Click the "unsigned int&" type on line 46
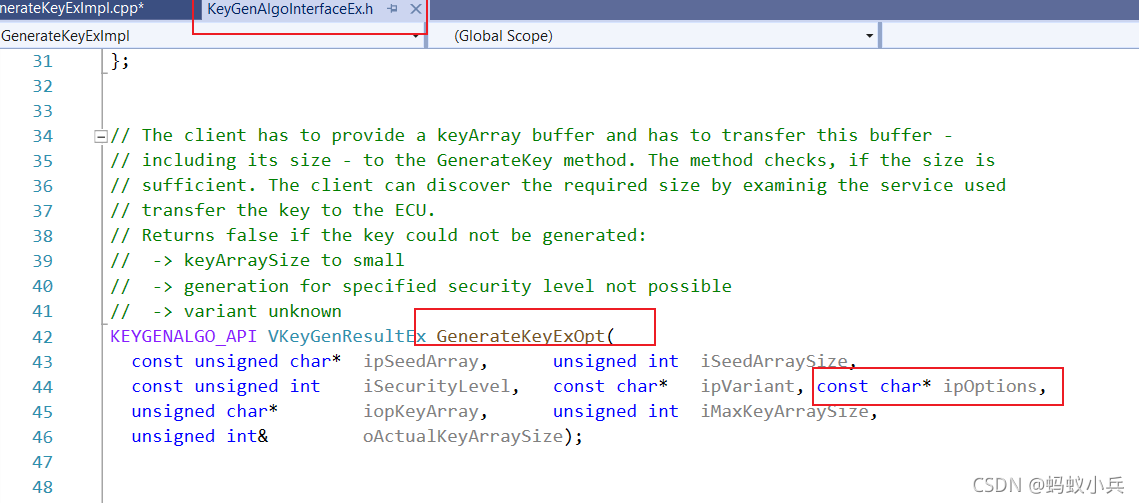 click(x=200, y=436)
